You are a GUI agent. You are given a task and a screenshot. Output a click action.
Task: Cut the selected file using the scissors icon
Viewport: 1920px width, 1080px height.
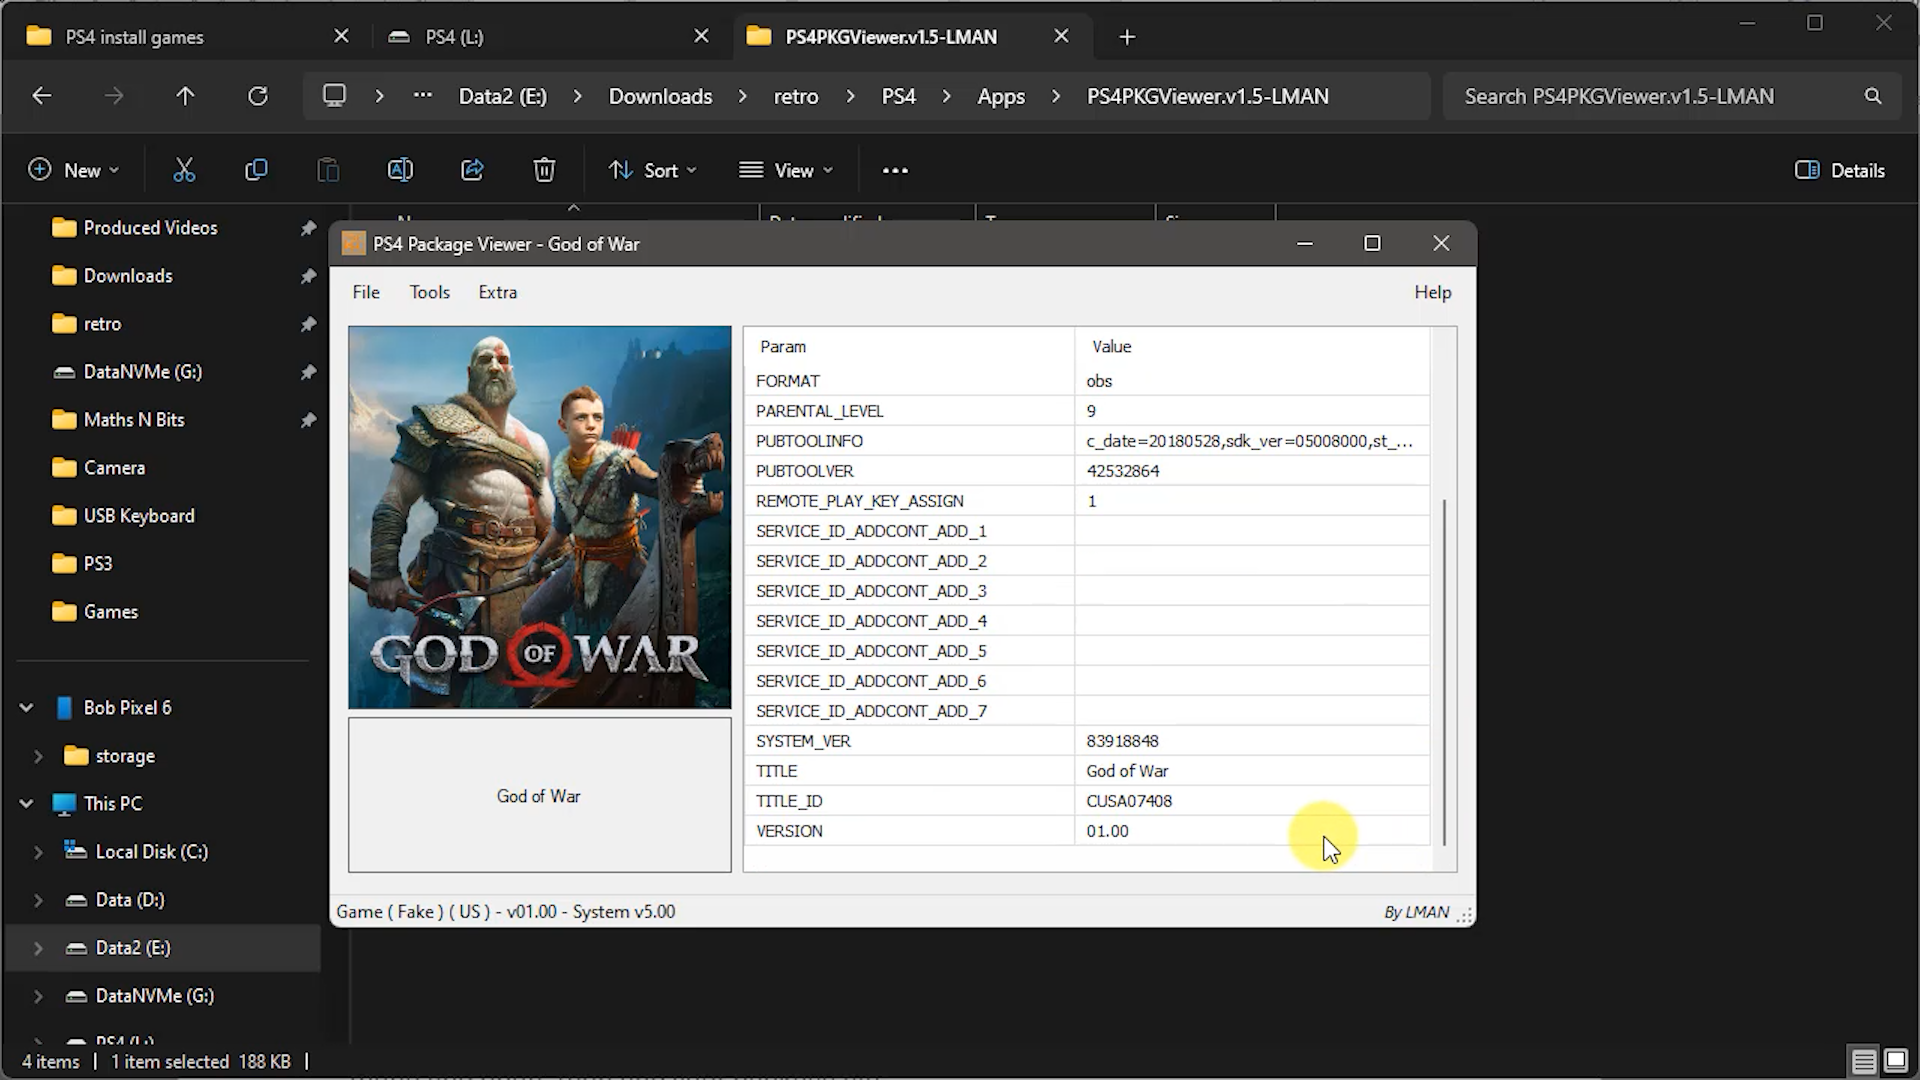184,169
